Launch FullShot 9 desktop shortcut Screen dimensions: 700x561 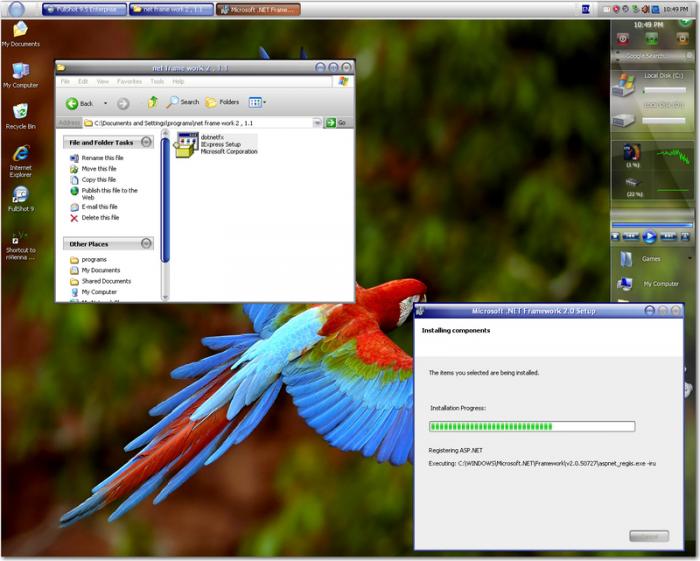tap(21, 199)
